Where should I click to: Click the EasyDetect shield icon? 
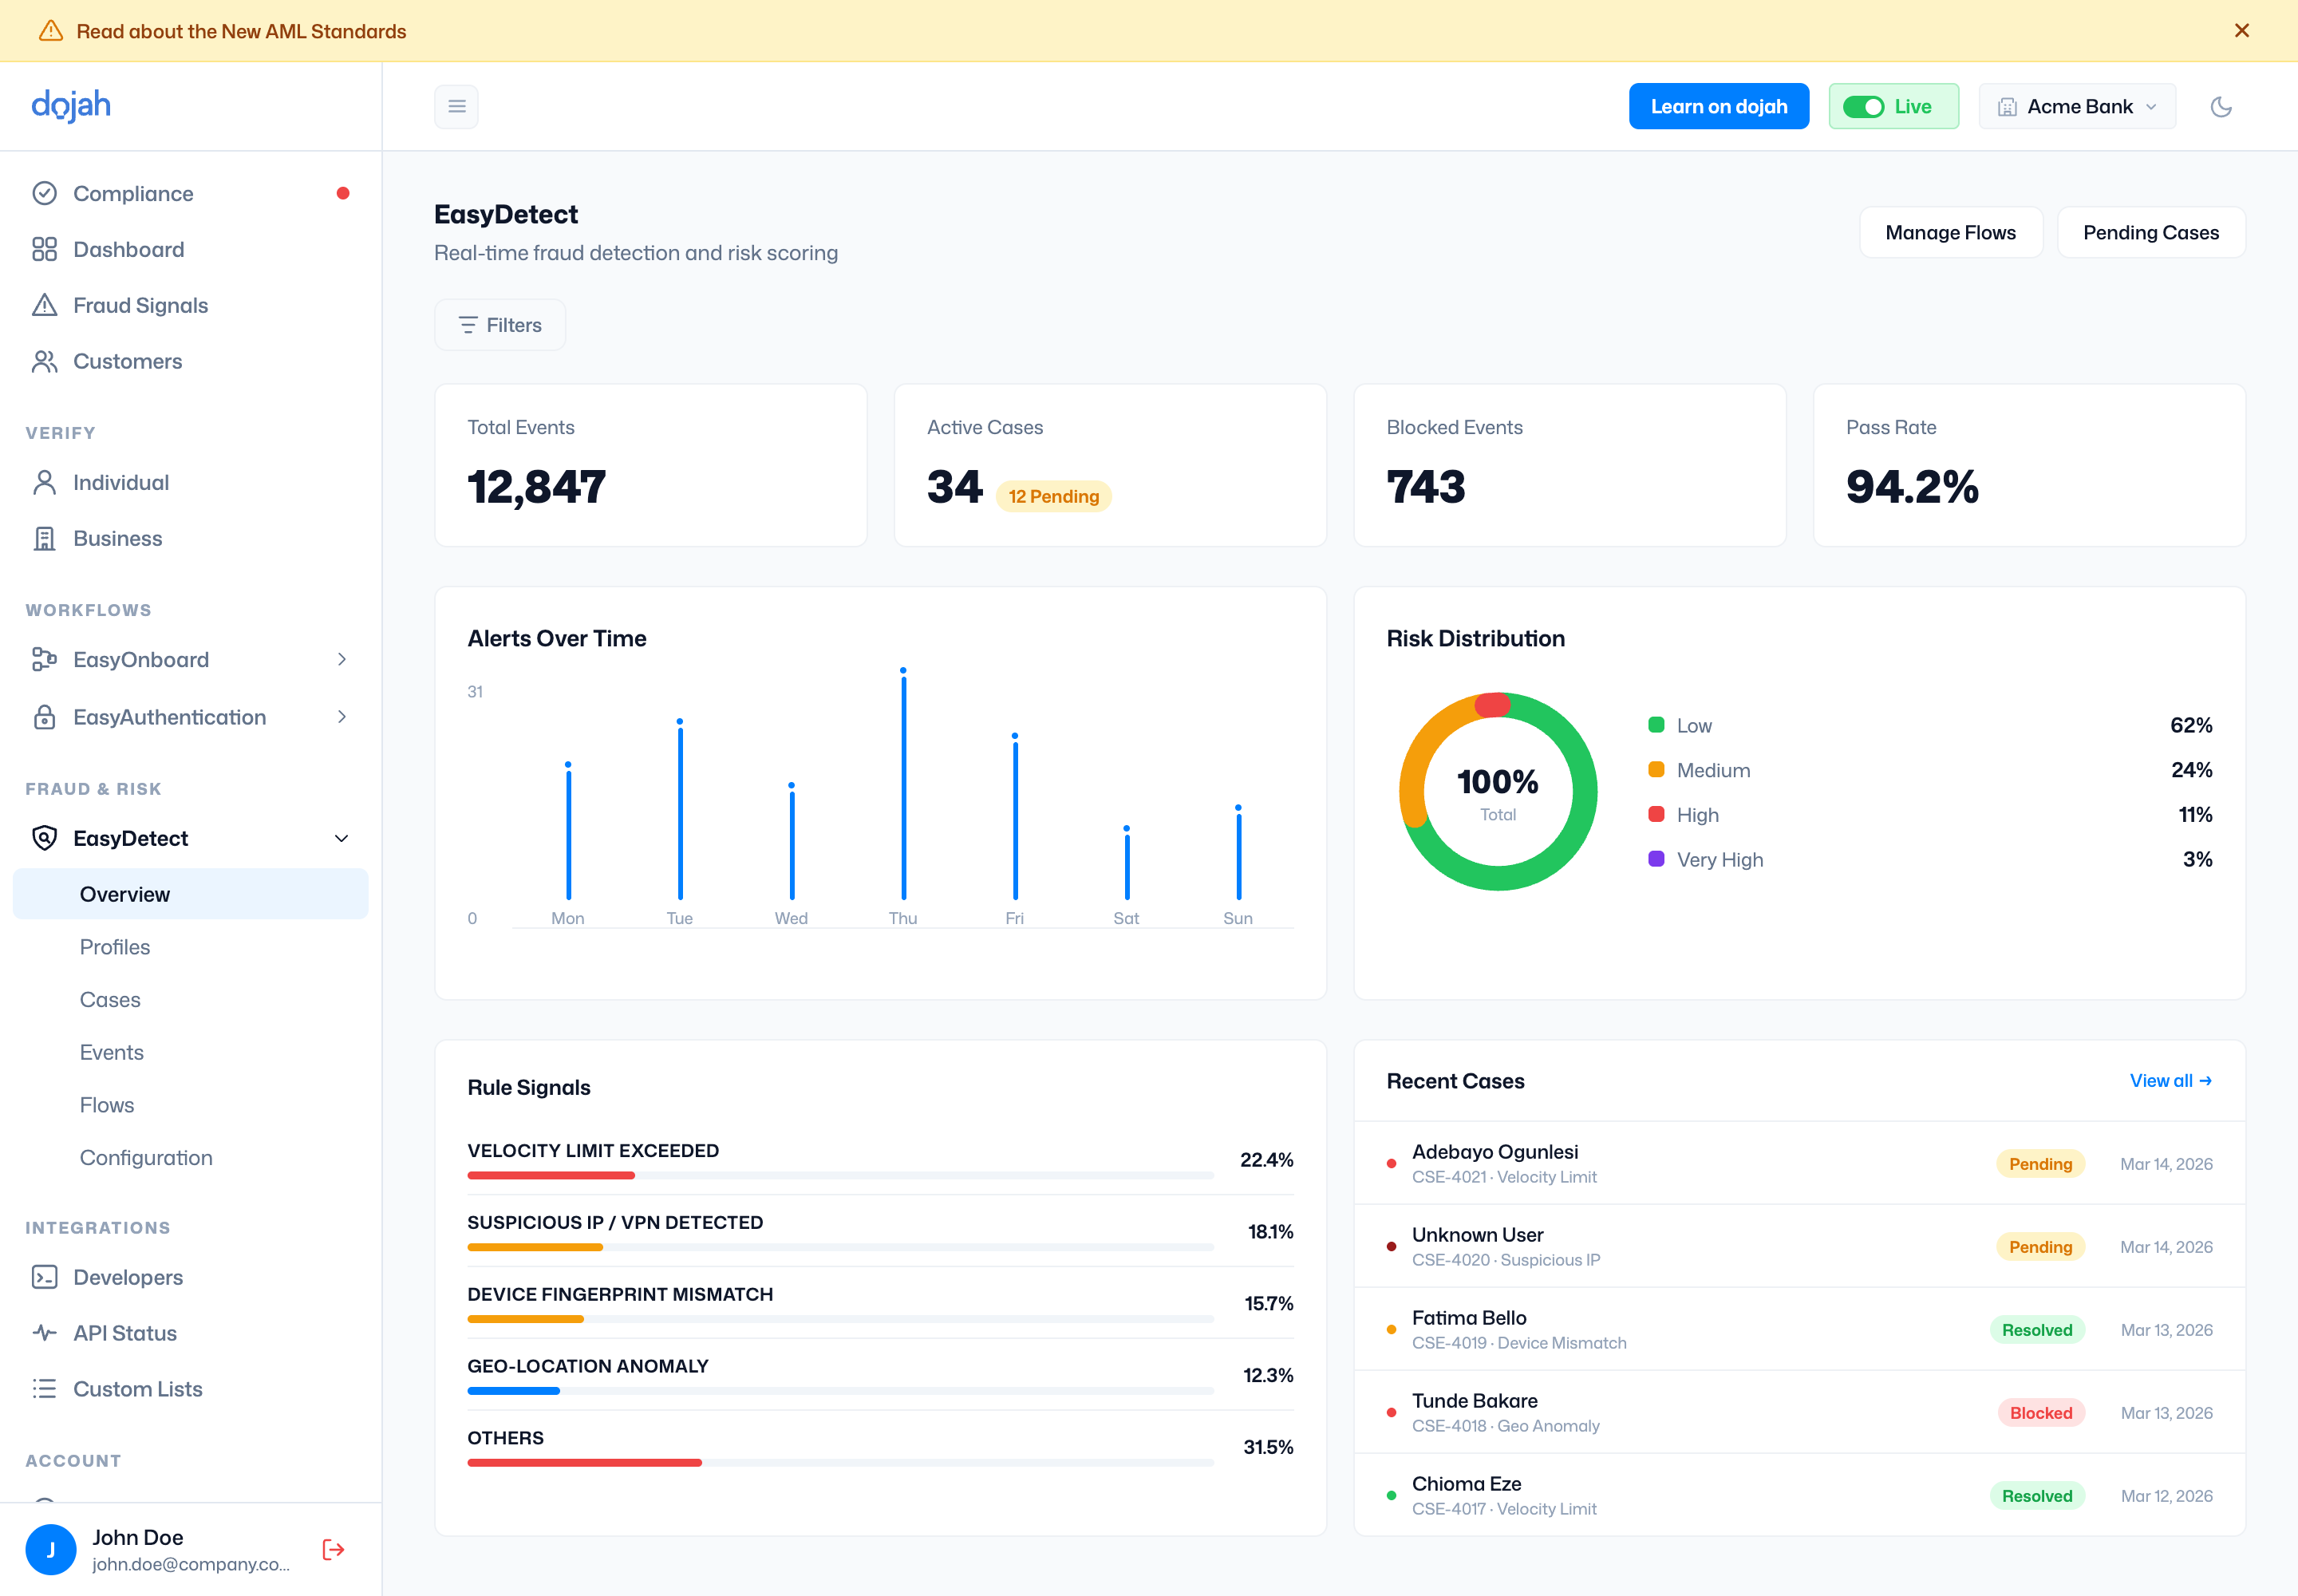click(44, 838)
